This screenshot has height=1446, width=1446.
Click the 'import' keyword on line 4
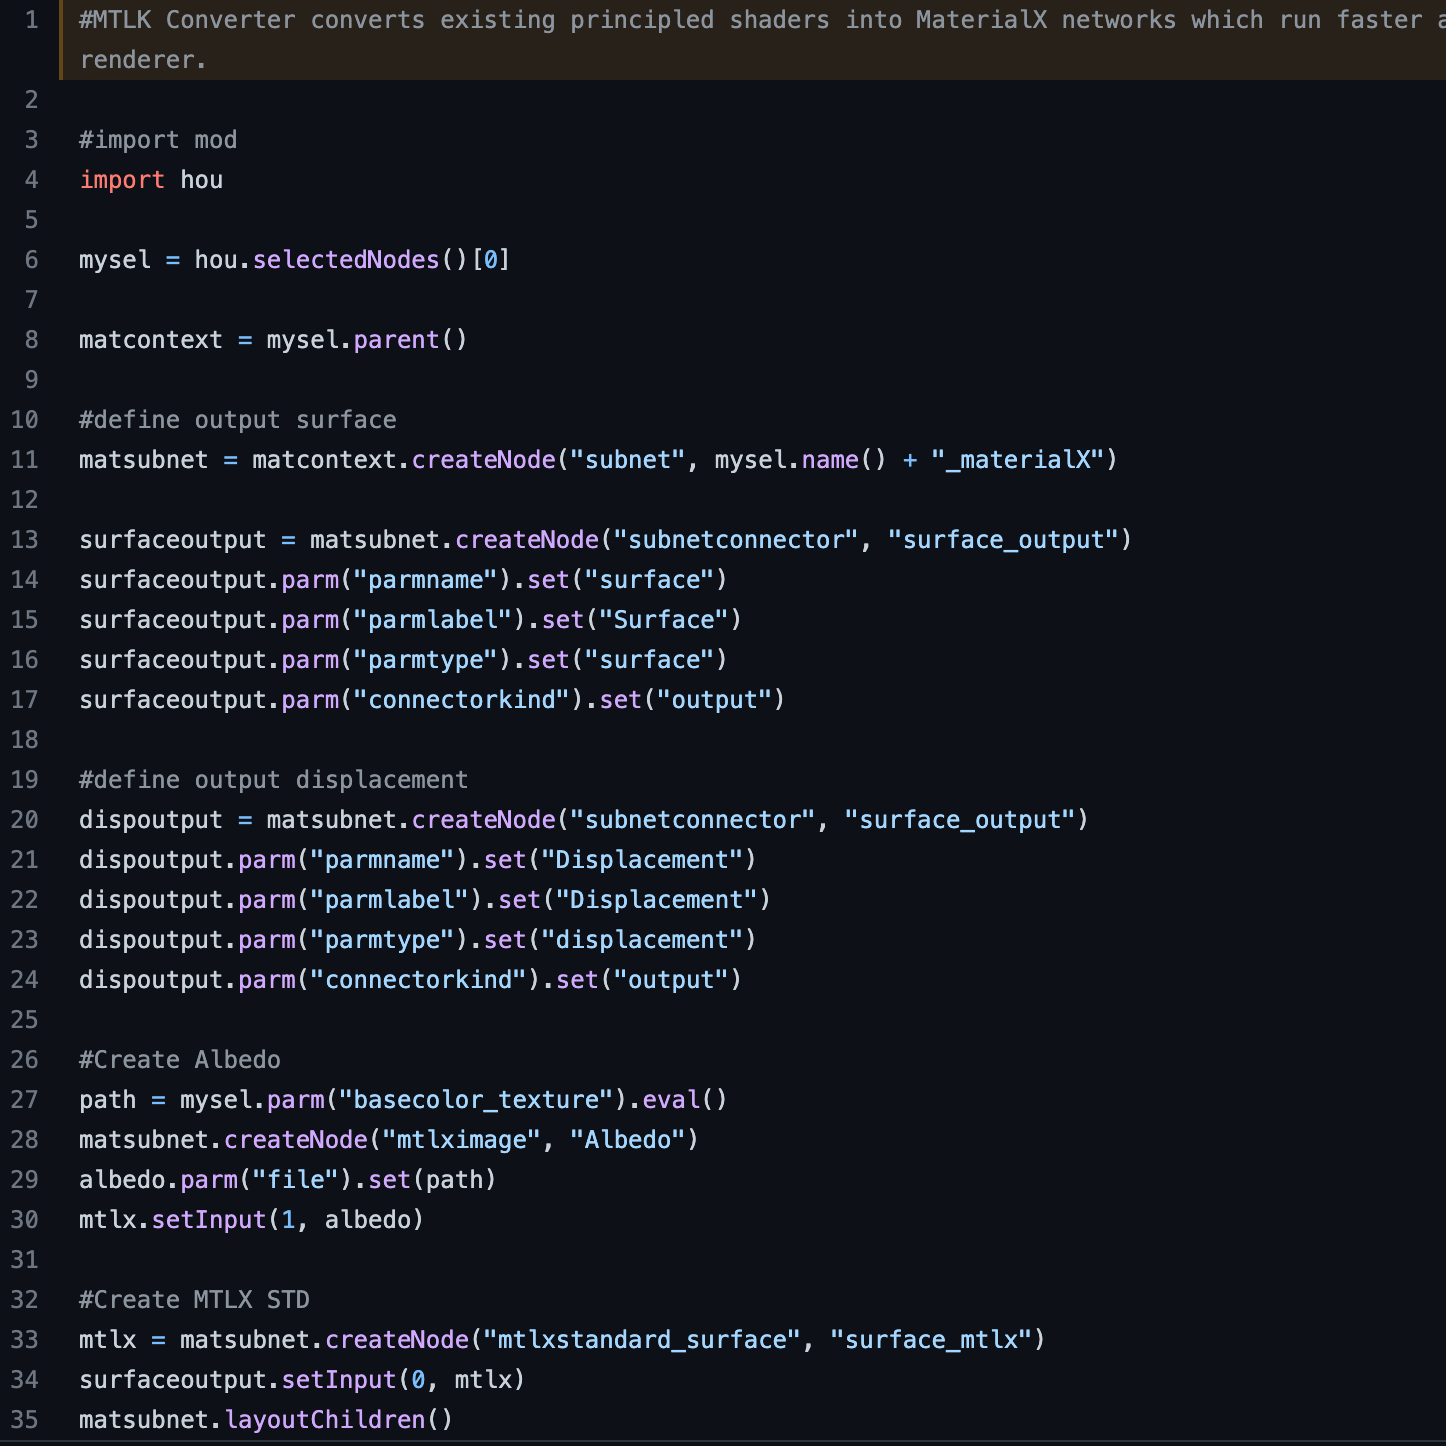(x=122, y=180)
